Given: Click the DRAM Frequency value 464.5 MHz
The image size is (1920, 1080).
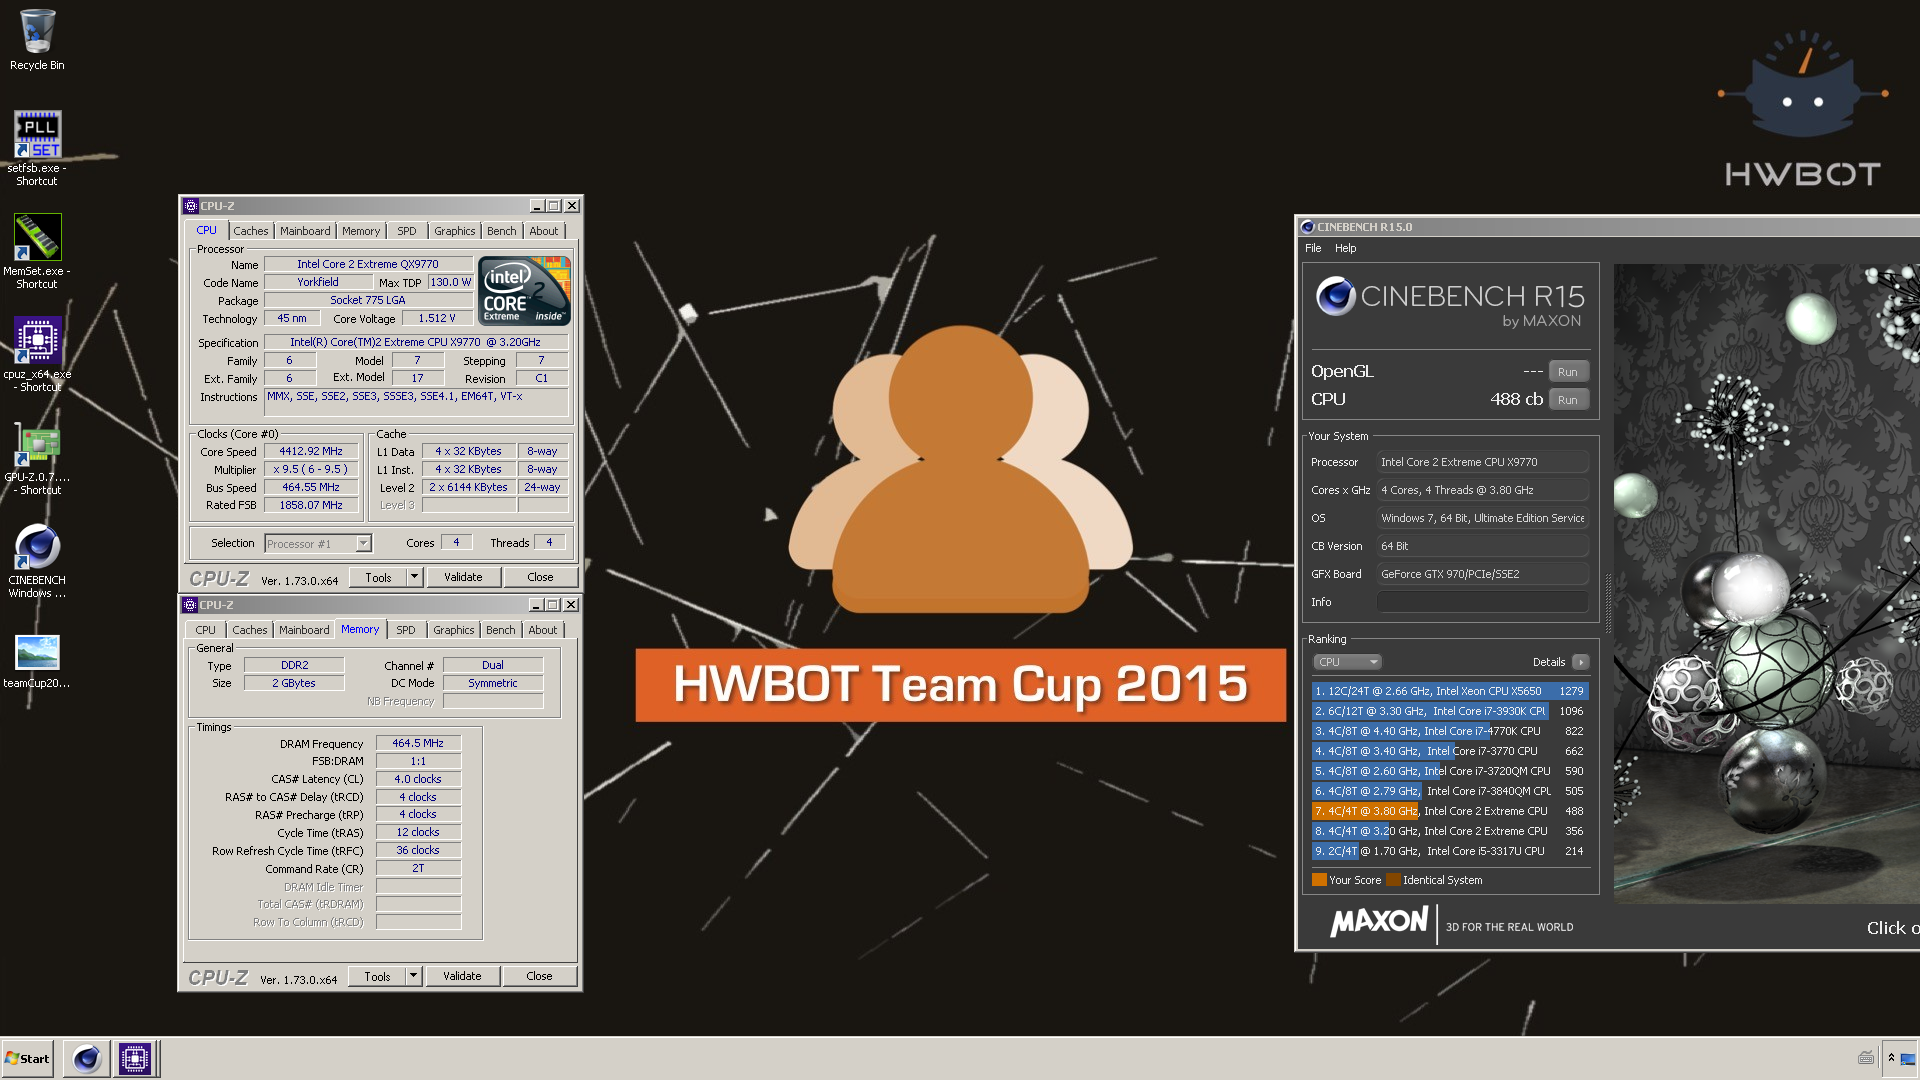Looking at the screenshot, I should (418, 743).
